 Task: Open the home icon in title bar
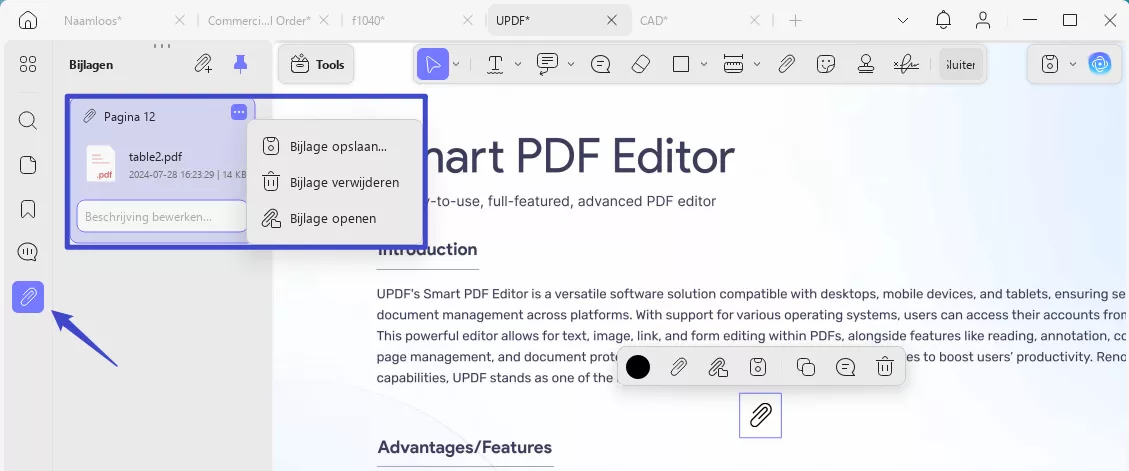pyautogui.click(x=27, y=20)
